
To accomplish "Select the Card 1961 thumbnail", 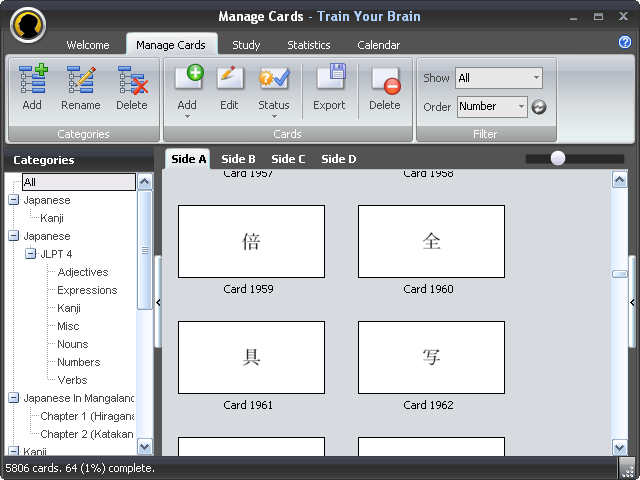I will [x=251, y=357].
